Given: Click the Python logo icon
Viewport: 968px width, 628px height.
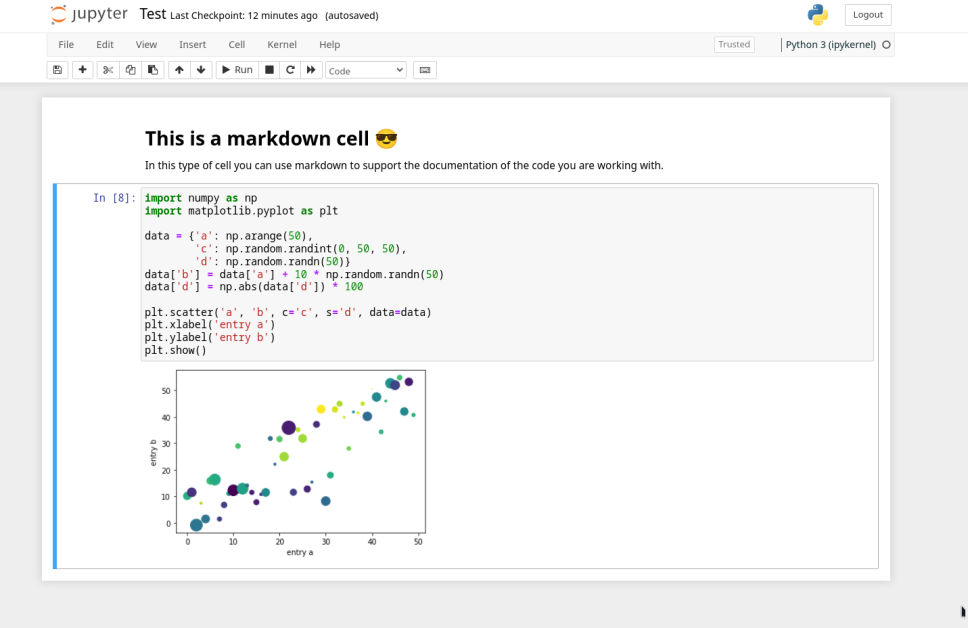Looking at the screenshot, I should (817, 15).
